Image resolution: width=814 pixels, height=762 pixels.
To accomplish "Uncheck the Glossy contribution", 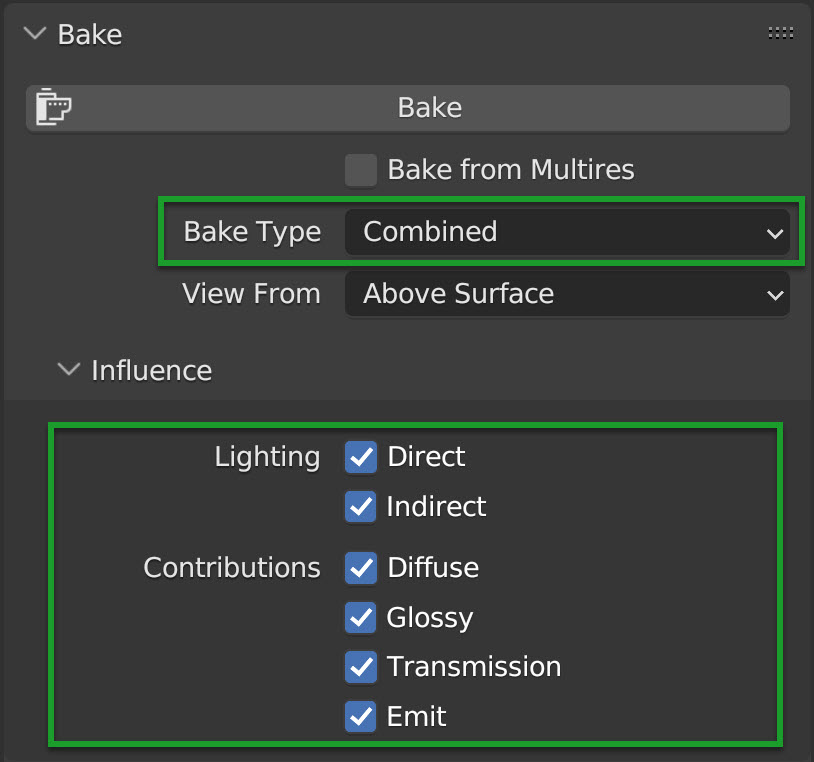I will click(361, 617).
